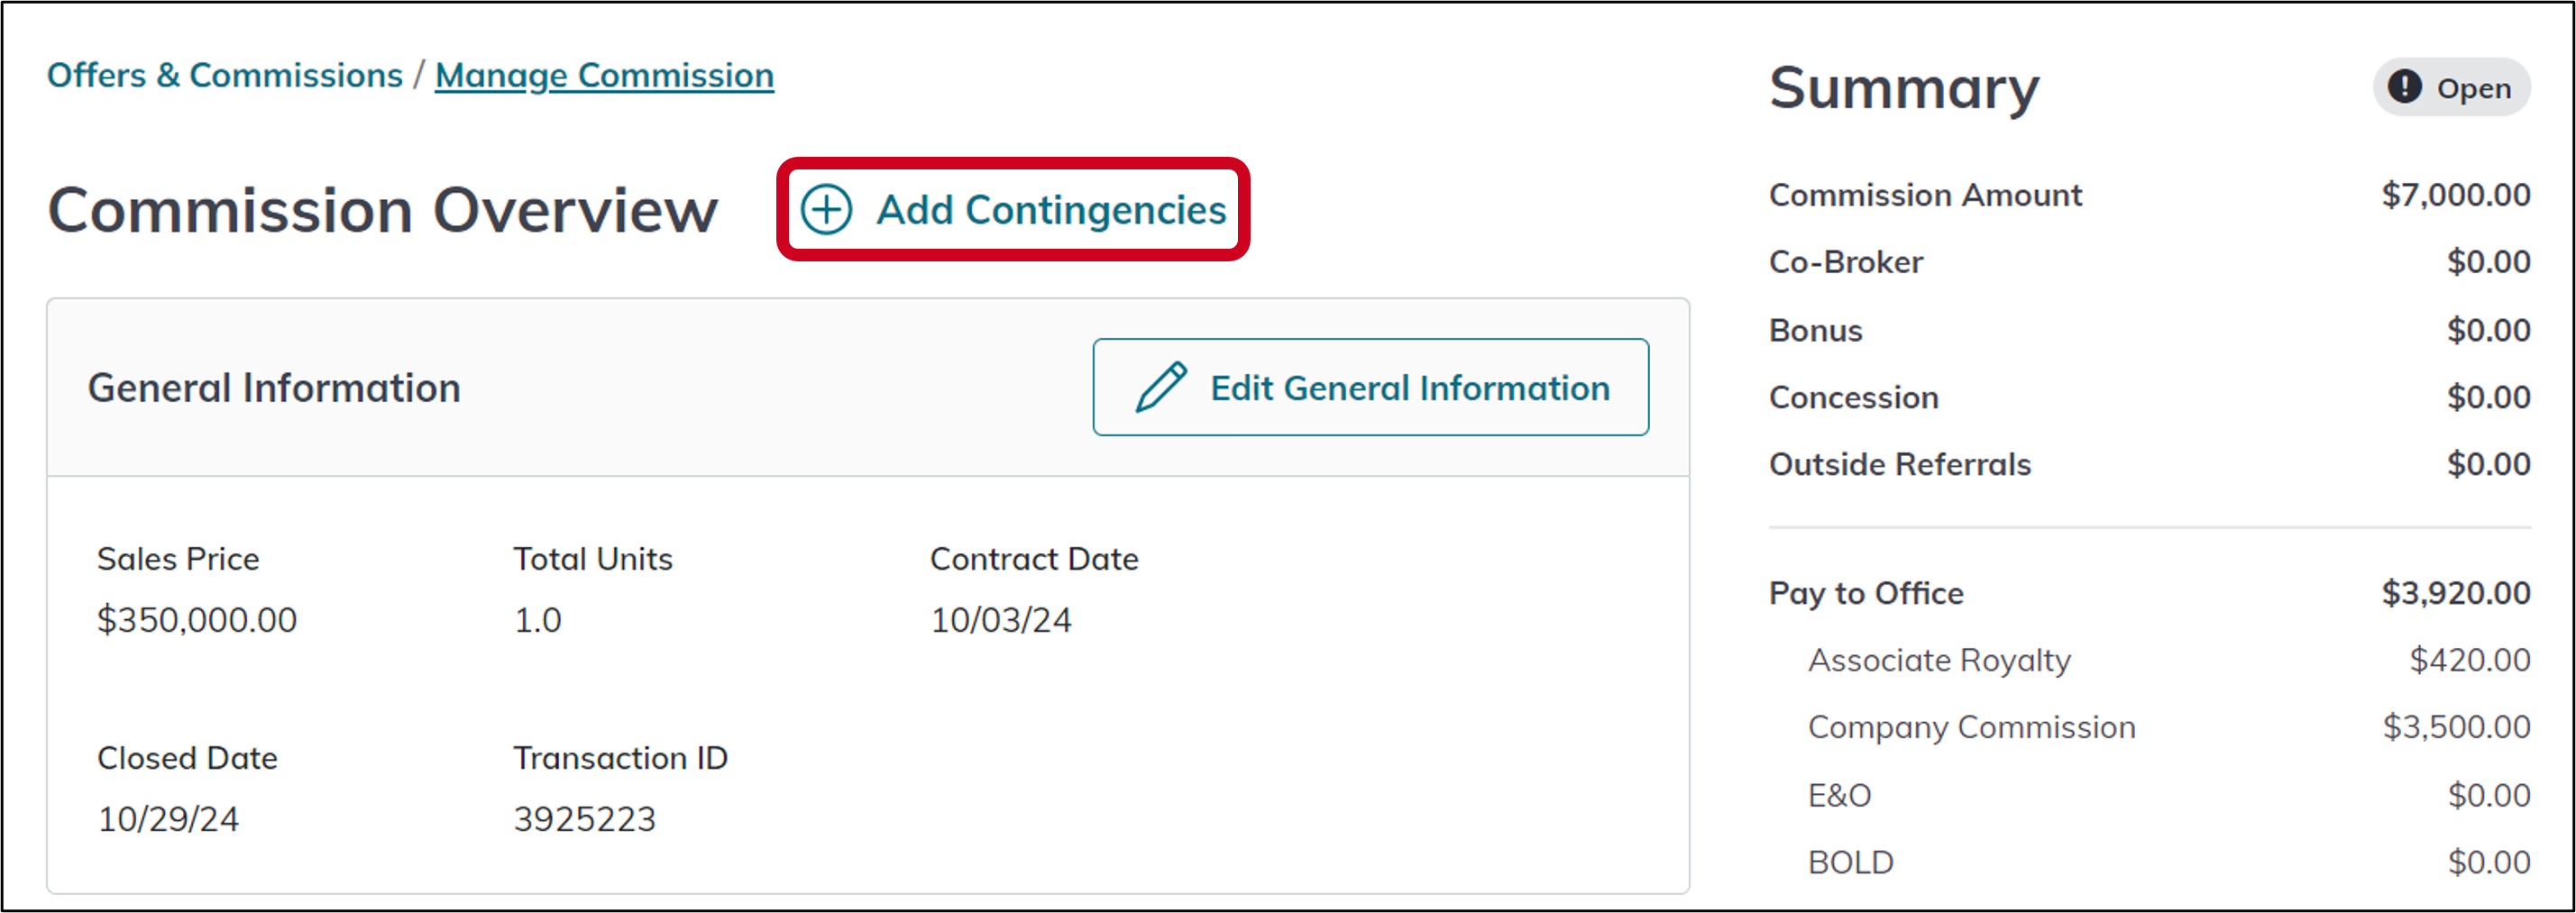Click the Open status badge
This screenshot has height=913, width=2576.
[x=2452, y=88]
